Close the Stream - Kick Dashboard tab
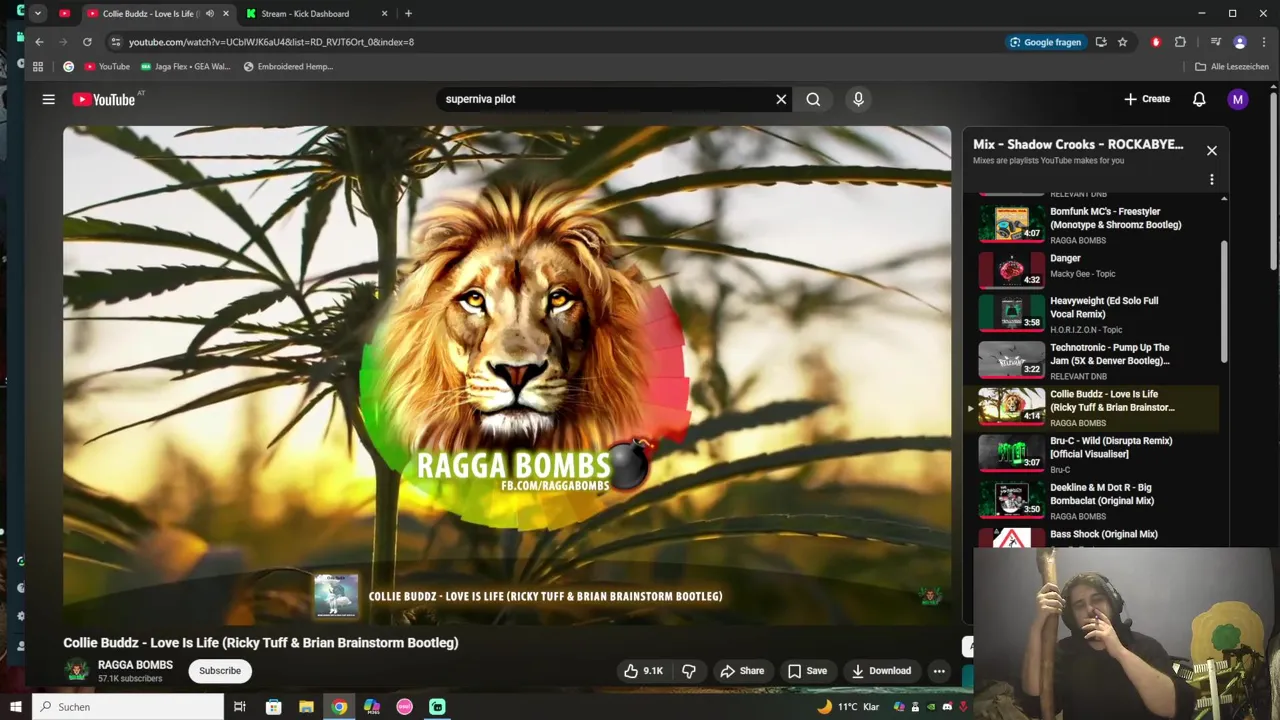Image resolution: width=1280 pixels, height=720 pixels. coord(384,14)
